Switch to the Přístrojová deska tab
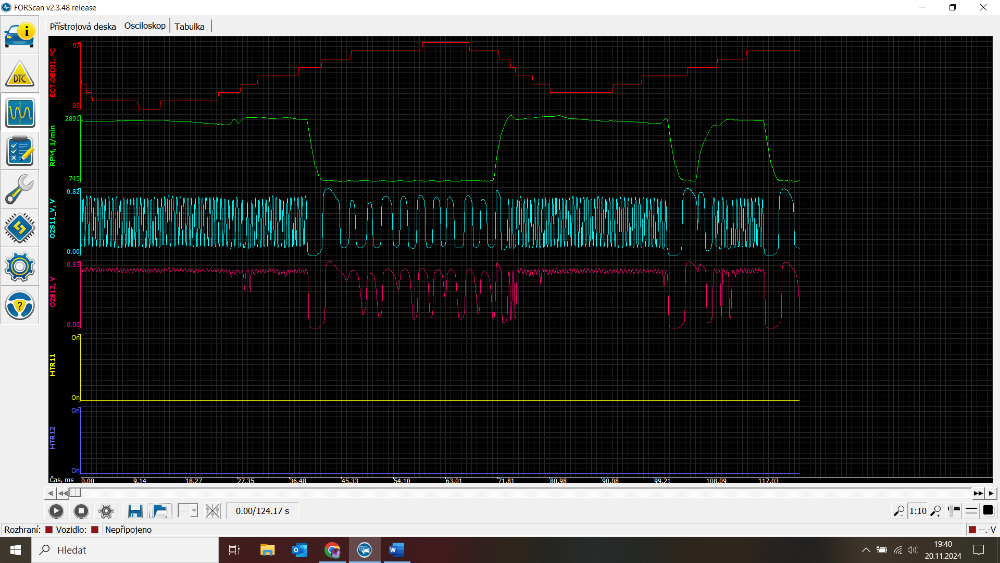Screen dimensions: 1000x563 click(x=84, y=26)
